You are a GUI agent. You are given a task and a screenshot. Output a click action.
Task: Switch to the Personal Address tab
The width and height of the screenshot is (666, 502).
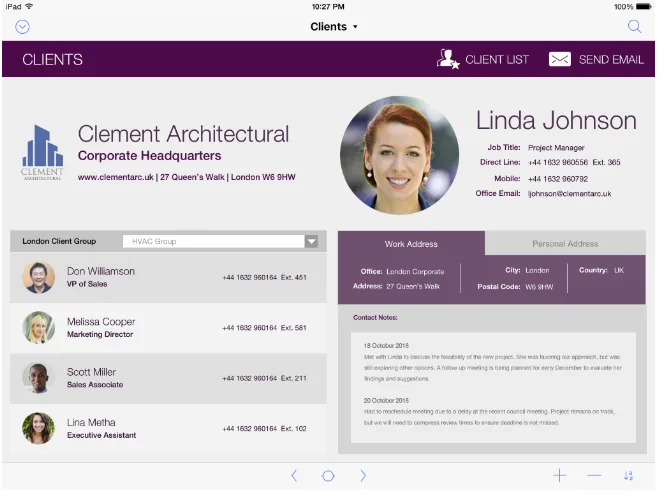coord(565,243)
